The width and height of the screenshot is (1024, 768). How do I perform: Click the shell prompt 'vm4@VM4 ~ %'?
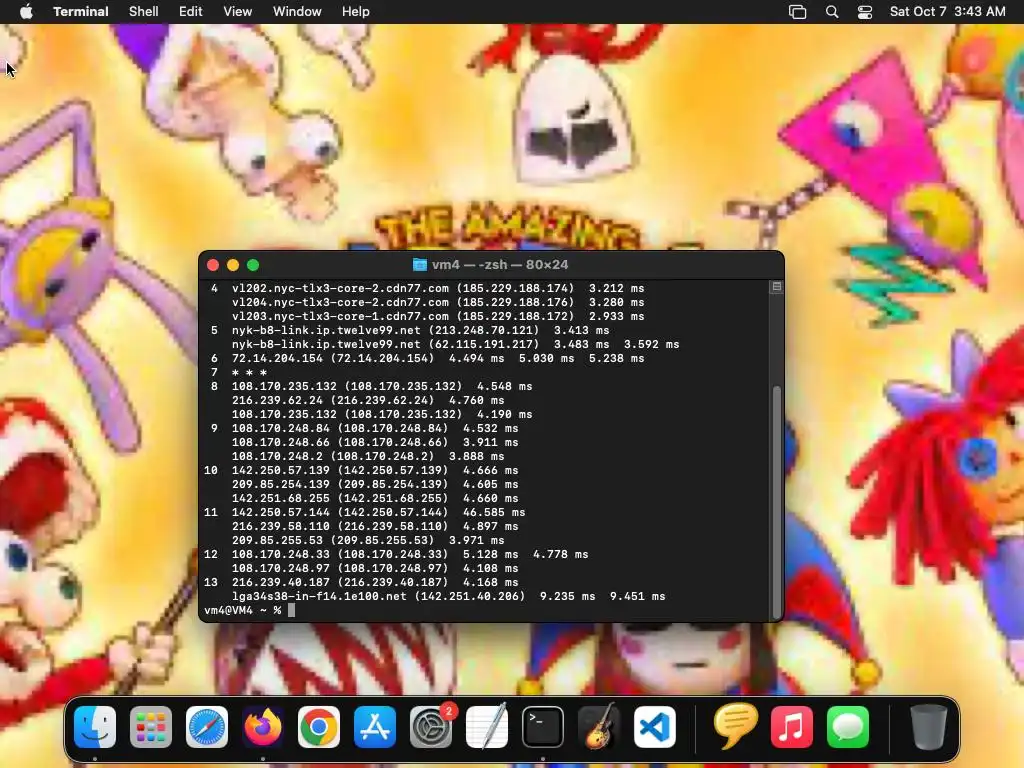tap(242, 610)
